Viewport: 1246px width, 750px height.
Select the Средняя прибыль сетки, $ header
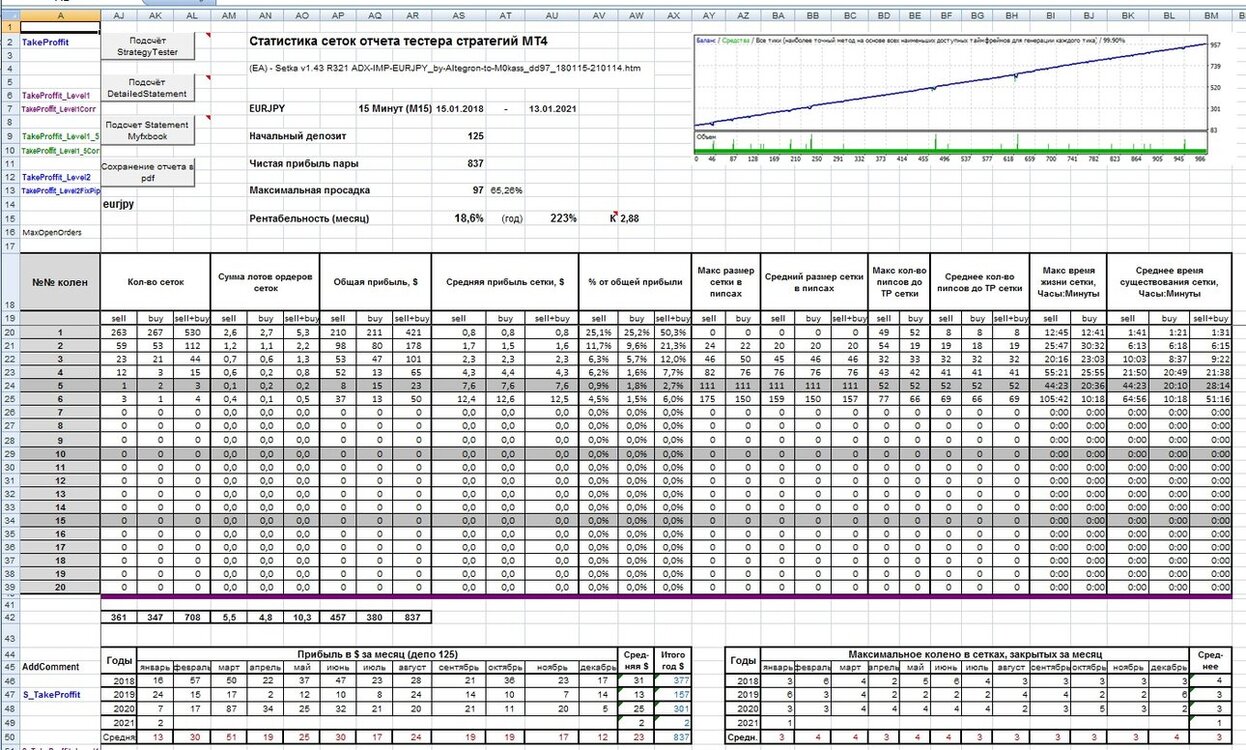505,282
